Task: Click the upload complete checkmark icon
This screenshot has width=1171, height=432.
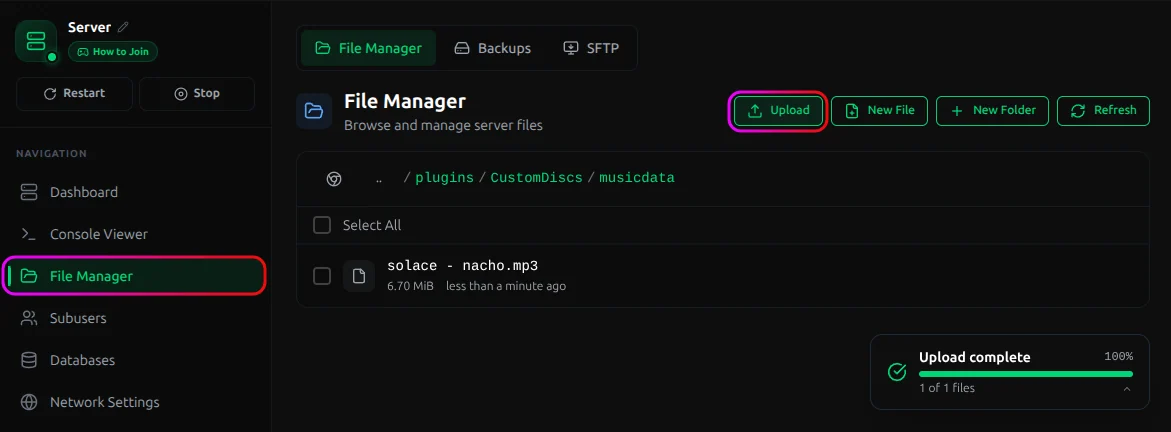Action: (897, 371)
